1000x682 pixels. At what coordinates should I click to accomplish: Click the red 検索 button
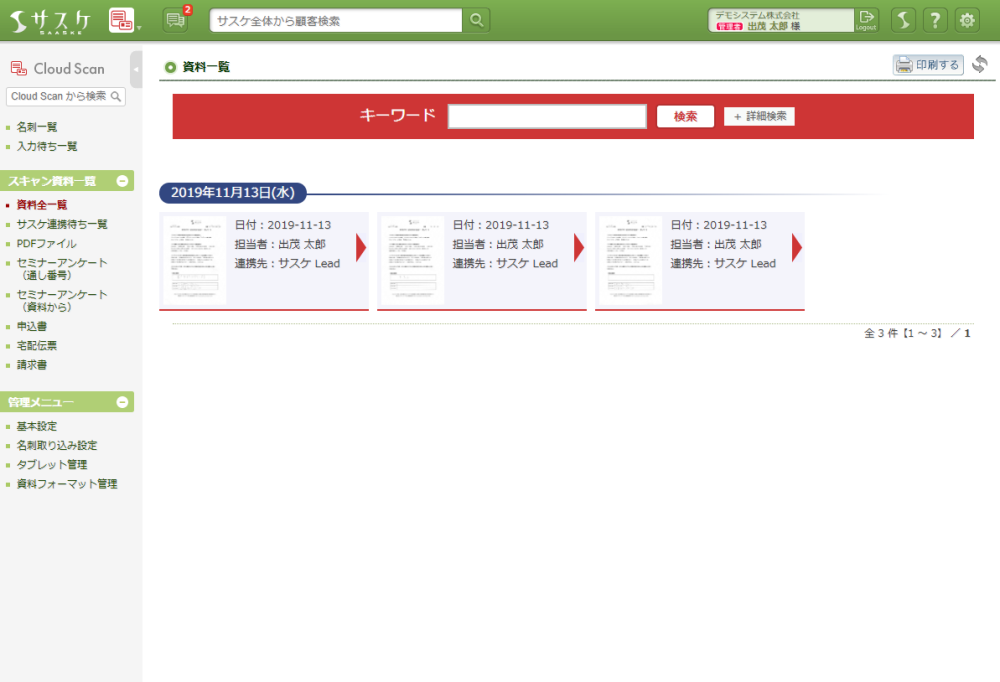pos(685,116)
